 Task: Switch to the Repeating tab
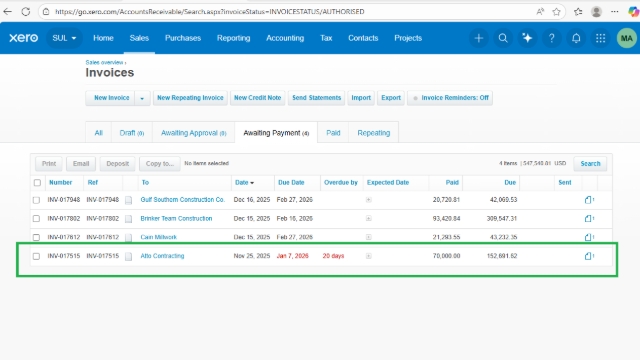[373, 133]
